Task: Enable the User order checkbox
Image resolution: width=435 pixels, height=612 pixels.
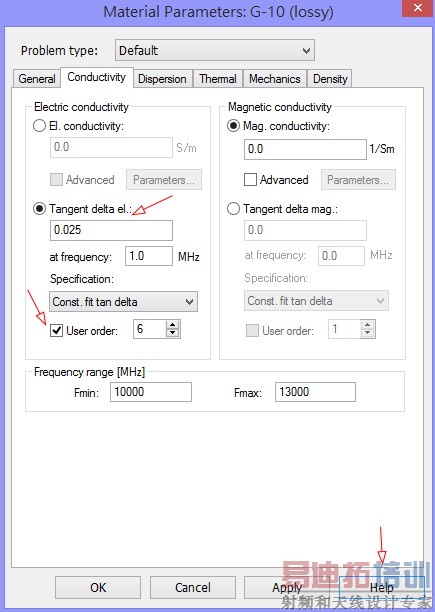Action: (57, 331)
